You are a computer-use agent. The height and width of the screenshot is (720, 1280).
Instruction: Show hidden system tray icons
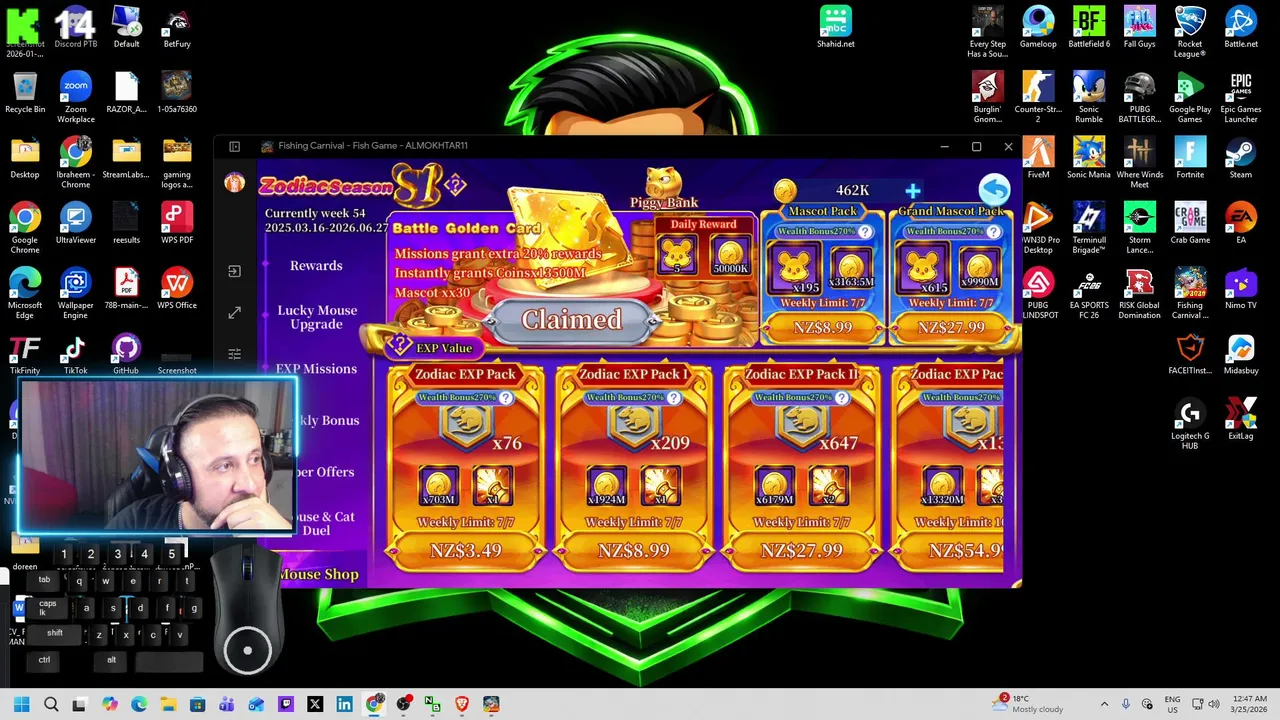coord(1104,704)
